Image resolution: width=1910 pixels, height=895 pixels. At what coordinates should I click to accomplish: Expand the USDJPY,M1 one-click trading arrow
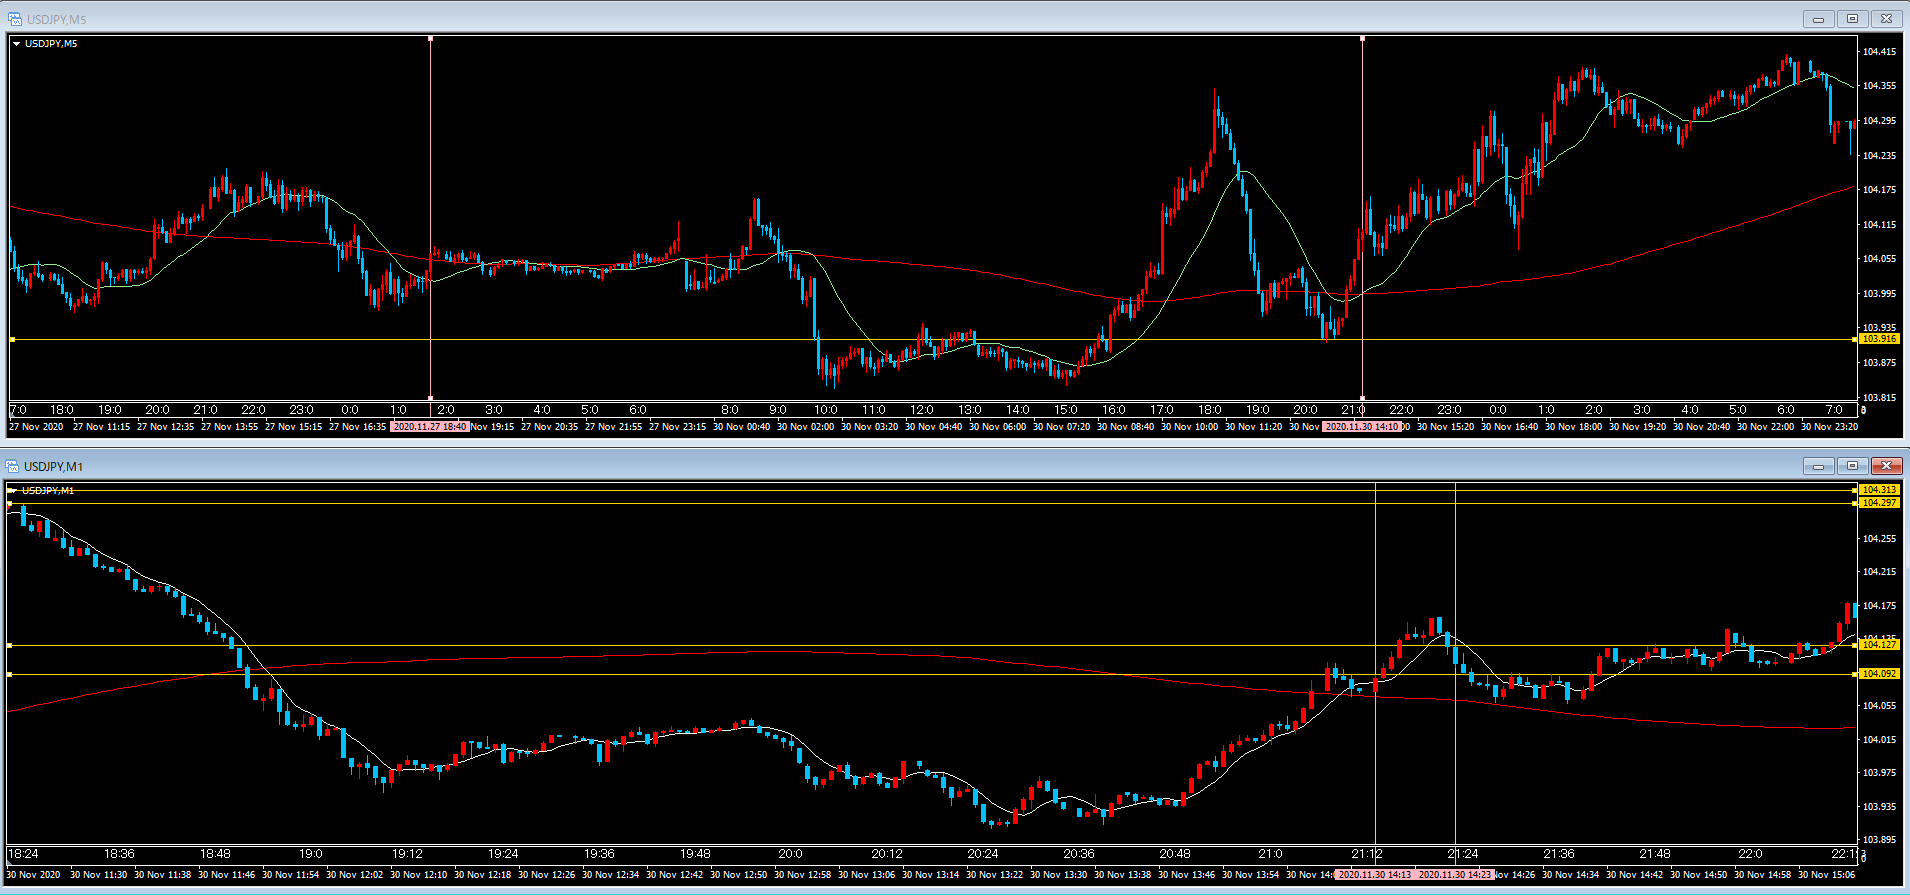pyautogui.click(x=13, y=490)
